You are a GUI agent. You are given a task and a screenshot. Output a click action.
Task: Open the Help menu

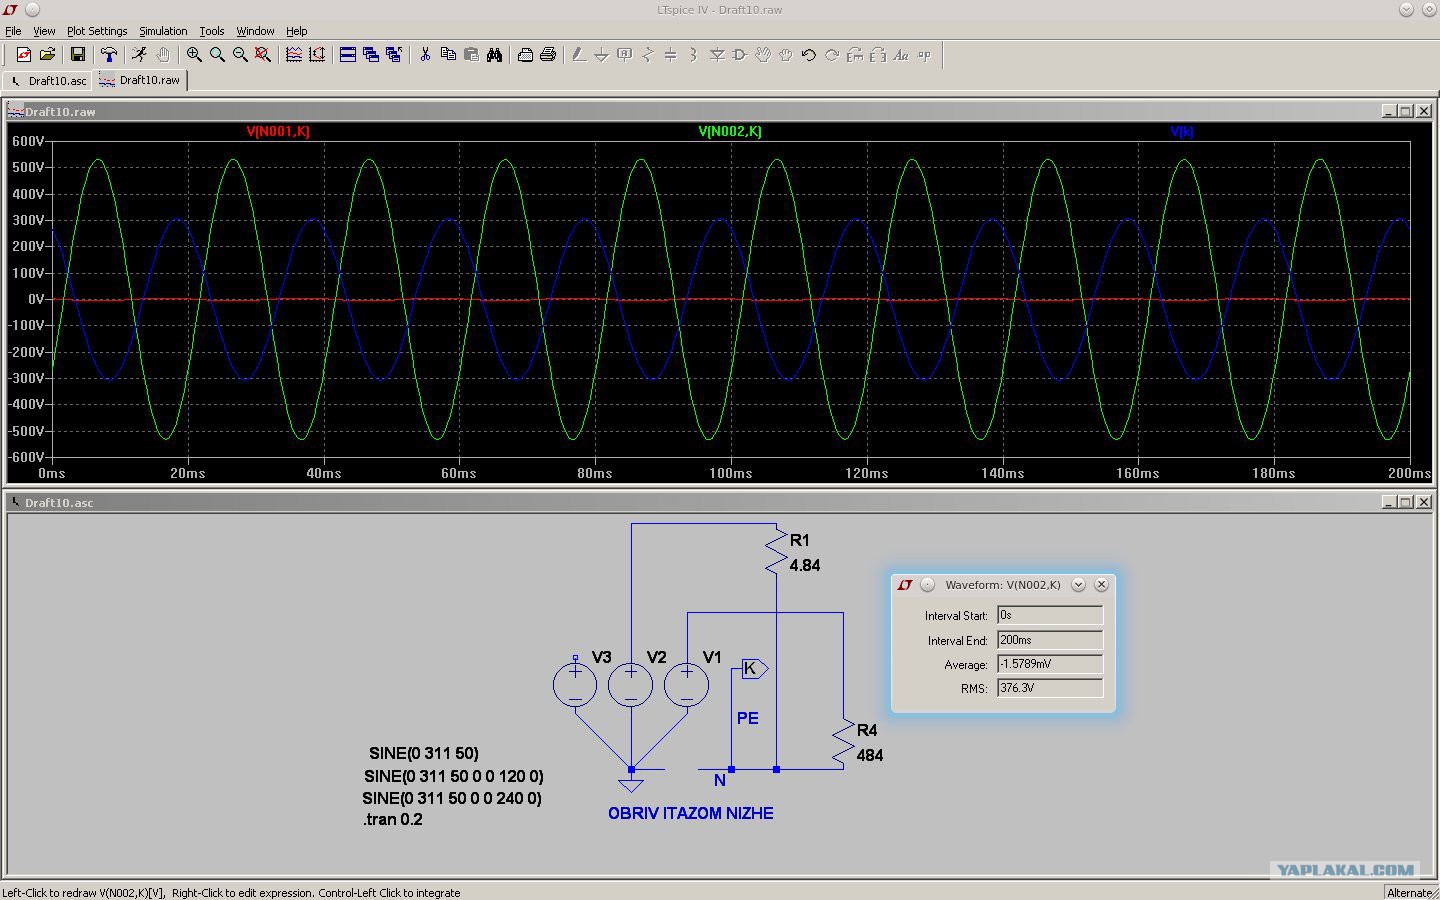point(297,31)
